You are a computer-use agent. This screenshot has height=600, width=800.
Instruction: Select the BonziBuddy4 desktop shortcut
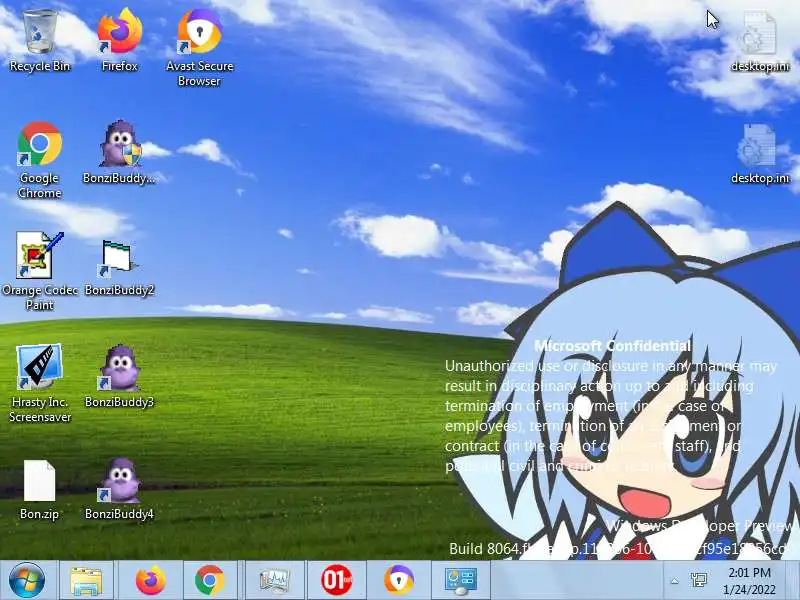pos(119,489)
